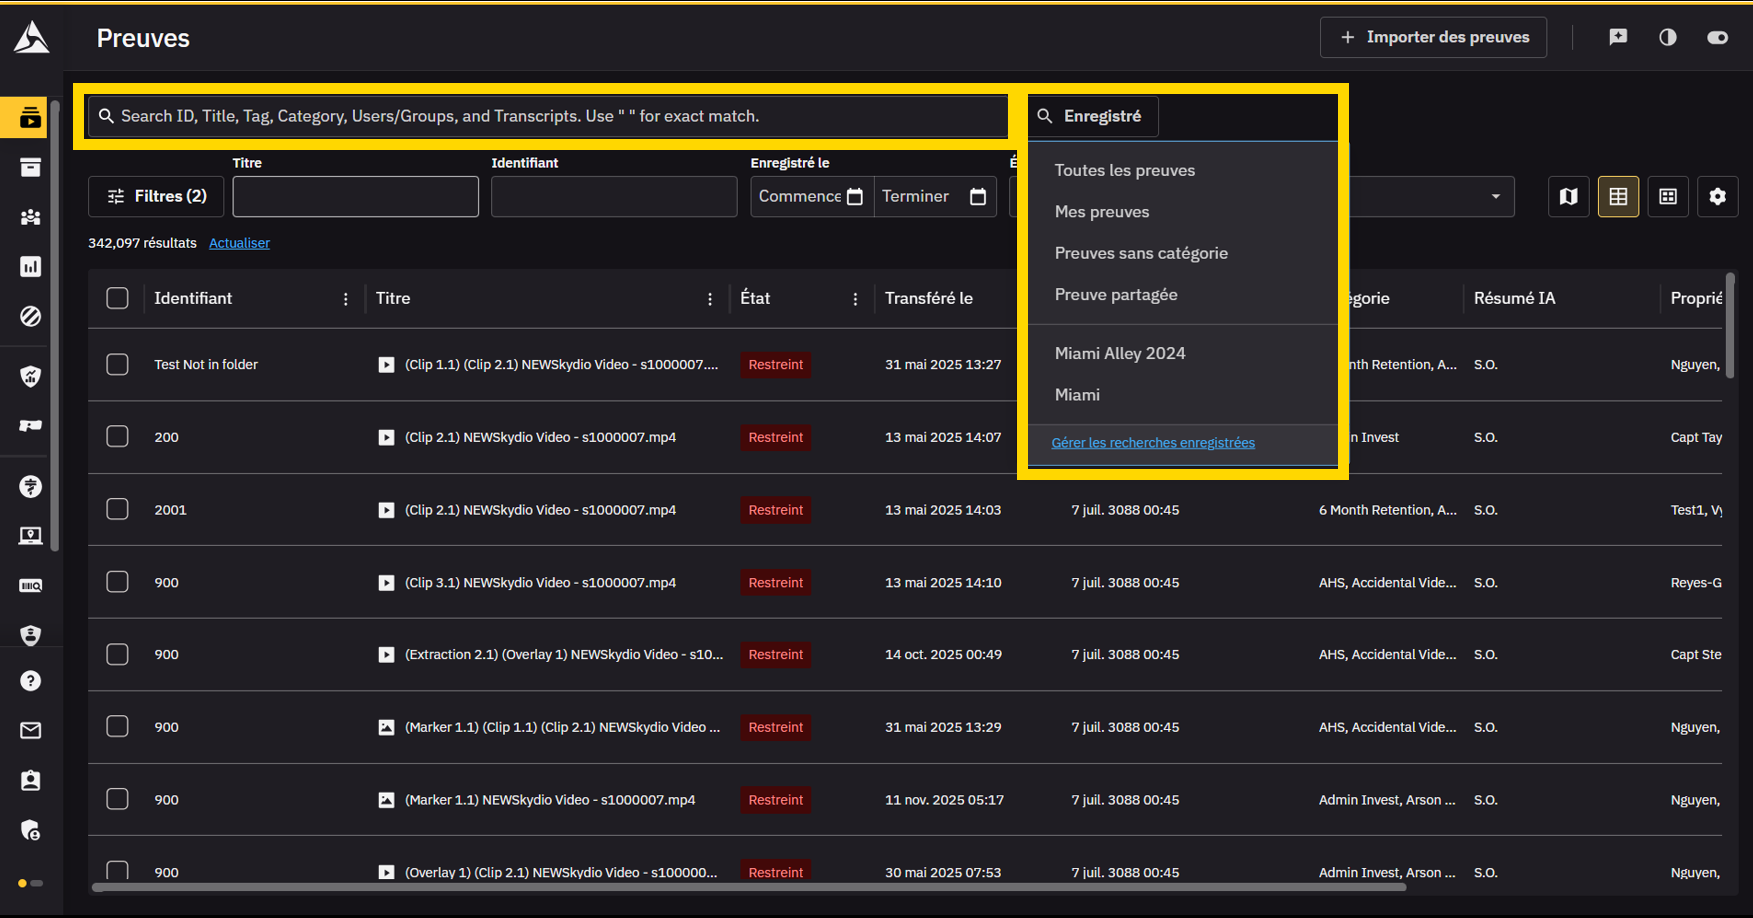Click the main evidence search field
Viewport: 1753px width, 918px height.
(550, 116)
